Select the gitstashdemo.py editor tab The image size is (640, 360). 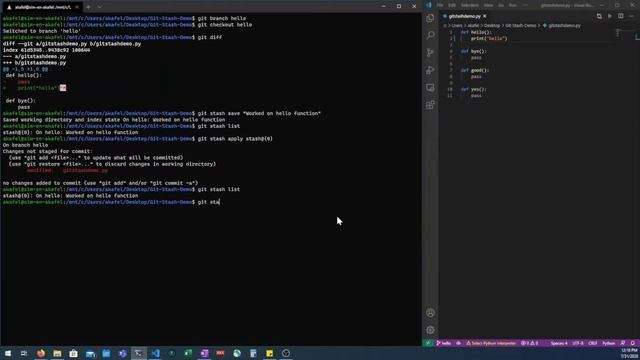[464, 16]
